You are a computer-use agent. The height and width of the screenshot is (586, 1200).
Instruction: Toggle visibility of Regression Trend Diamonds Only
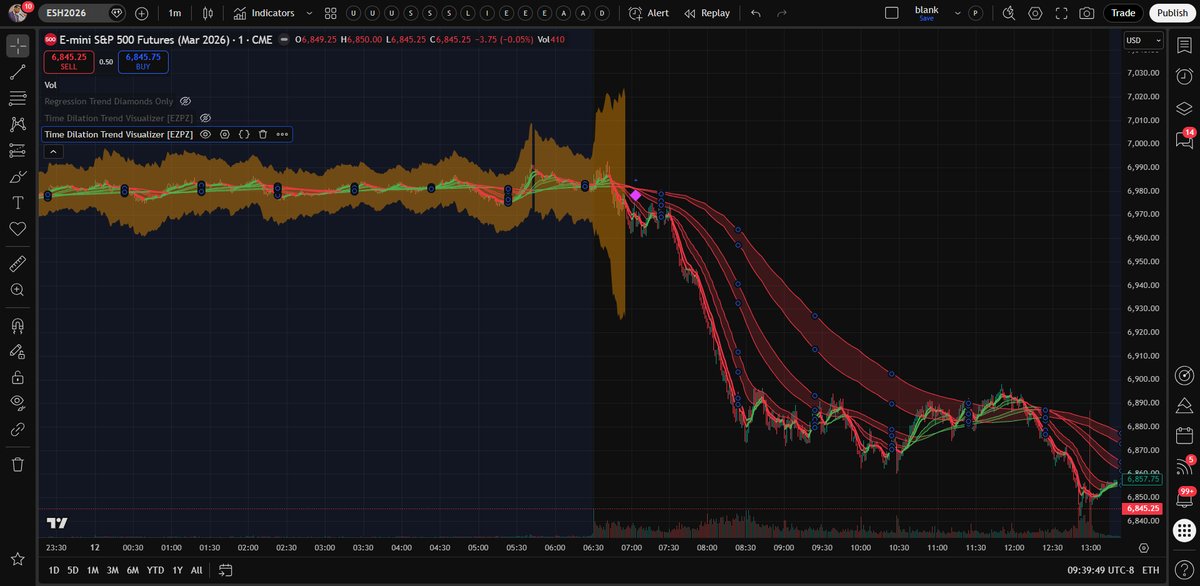185,101
